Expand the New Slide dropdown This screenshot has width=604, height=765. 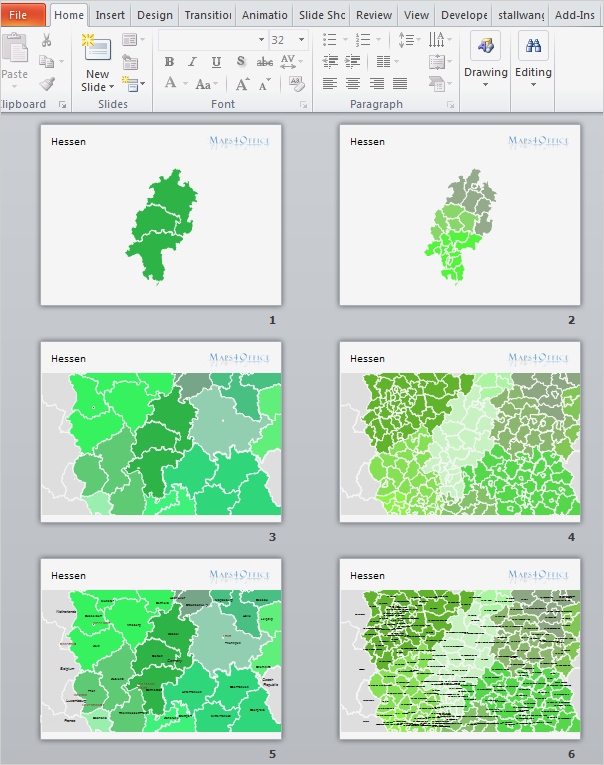112,87
